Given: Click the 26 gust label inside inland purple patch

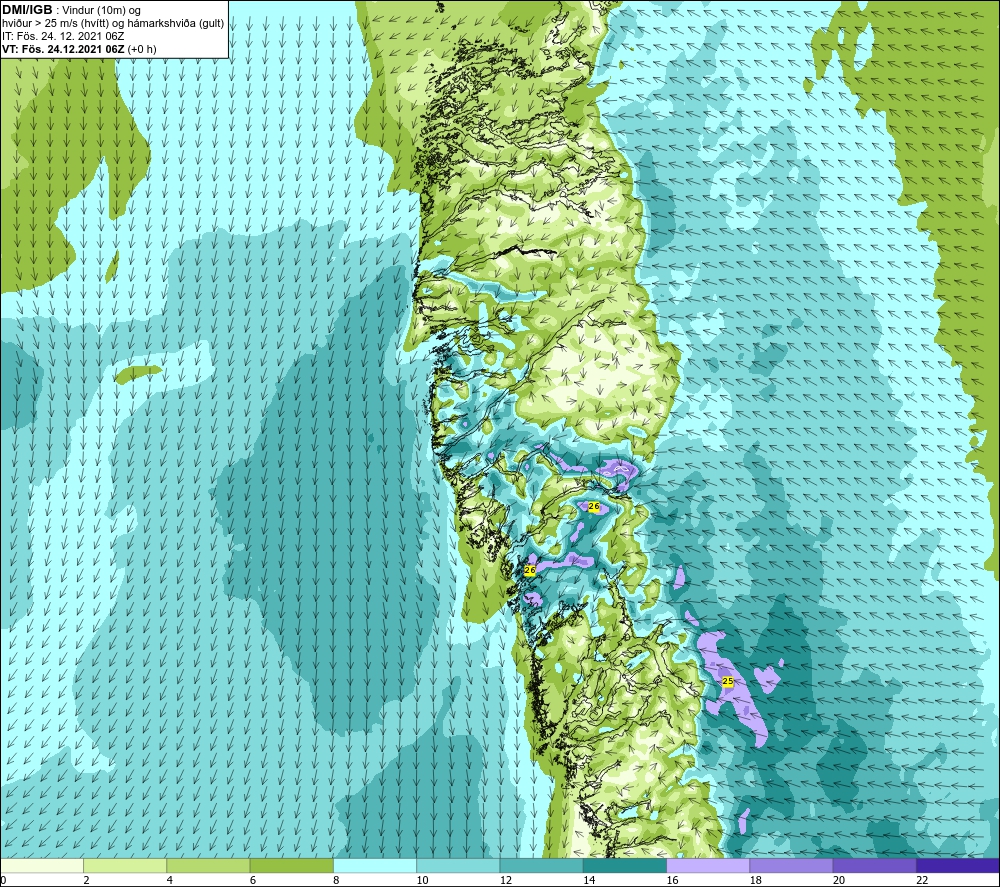Looking at the screenshot, I should click(x=594, y=506).
